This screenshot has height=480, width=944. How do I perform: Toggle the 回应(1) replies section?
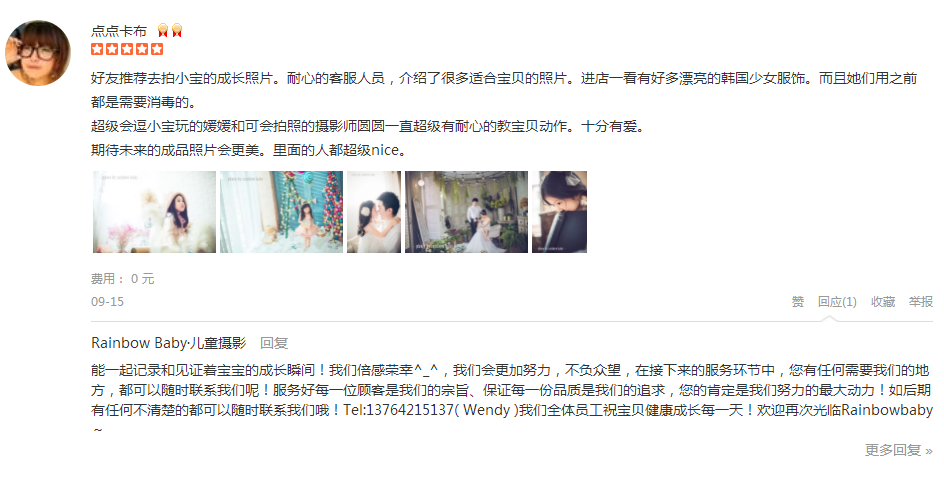point(837,302)
